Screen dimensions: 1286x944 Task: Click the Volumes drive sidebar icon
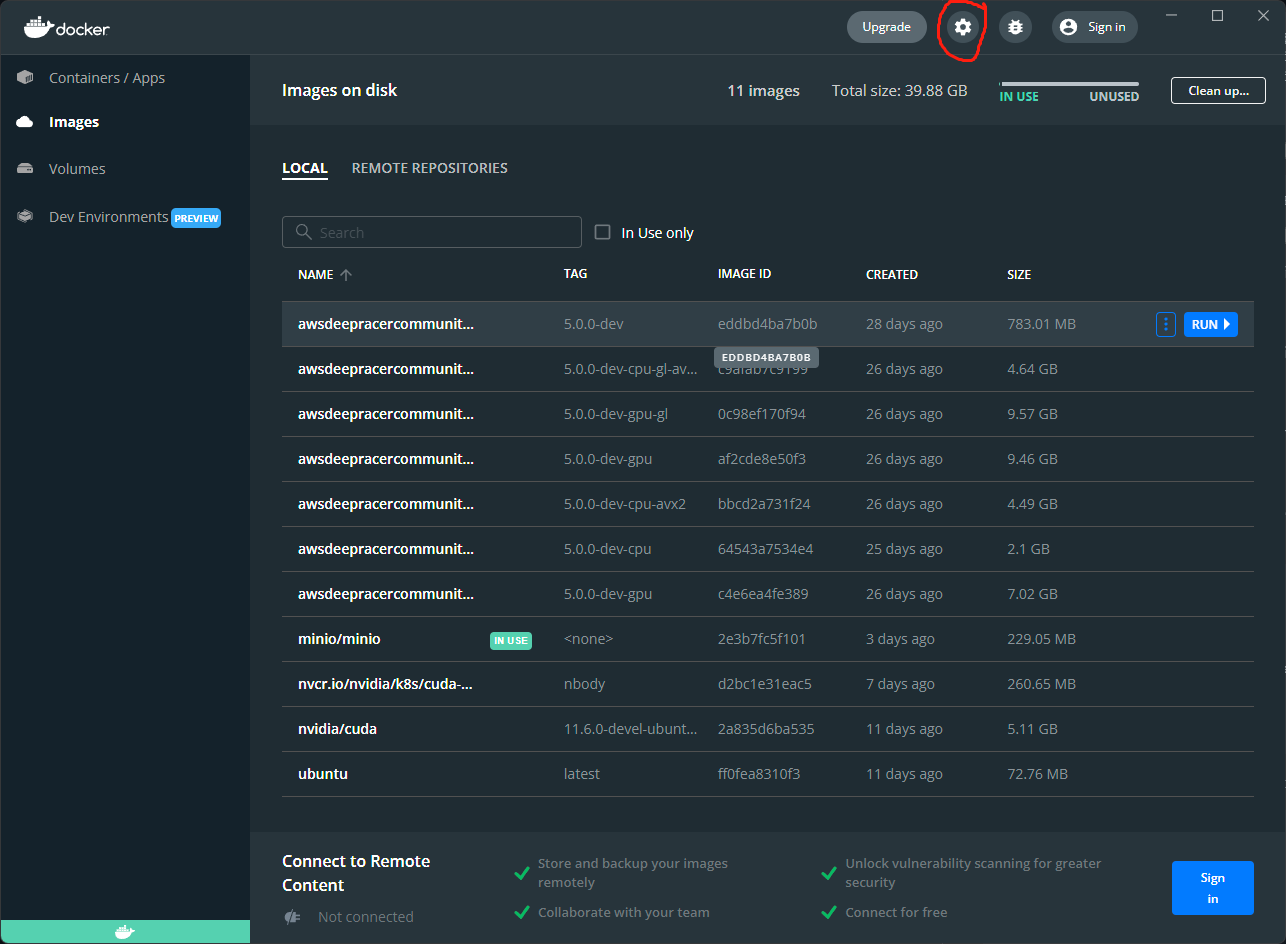[x=25, y=169]
